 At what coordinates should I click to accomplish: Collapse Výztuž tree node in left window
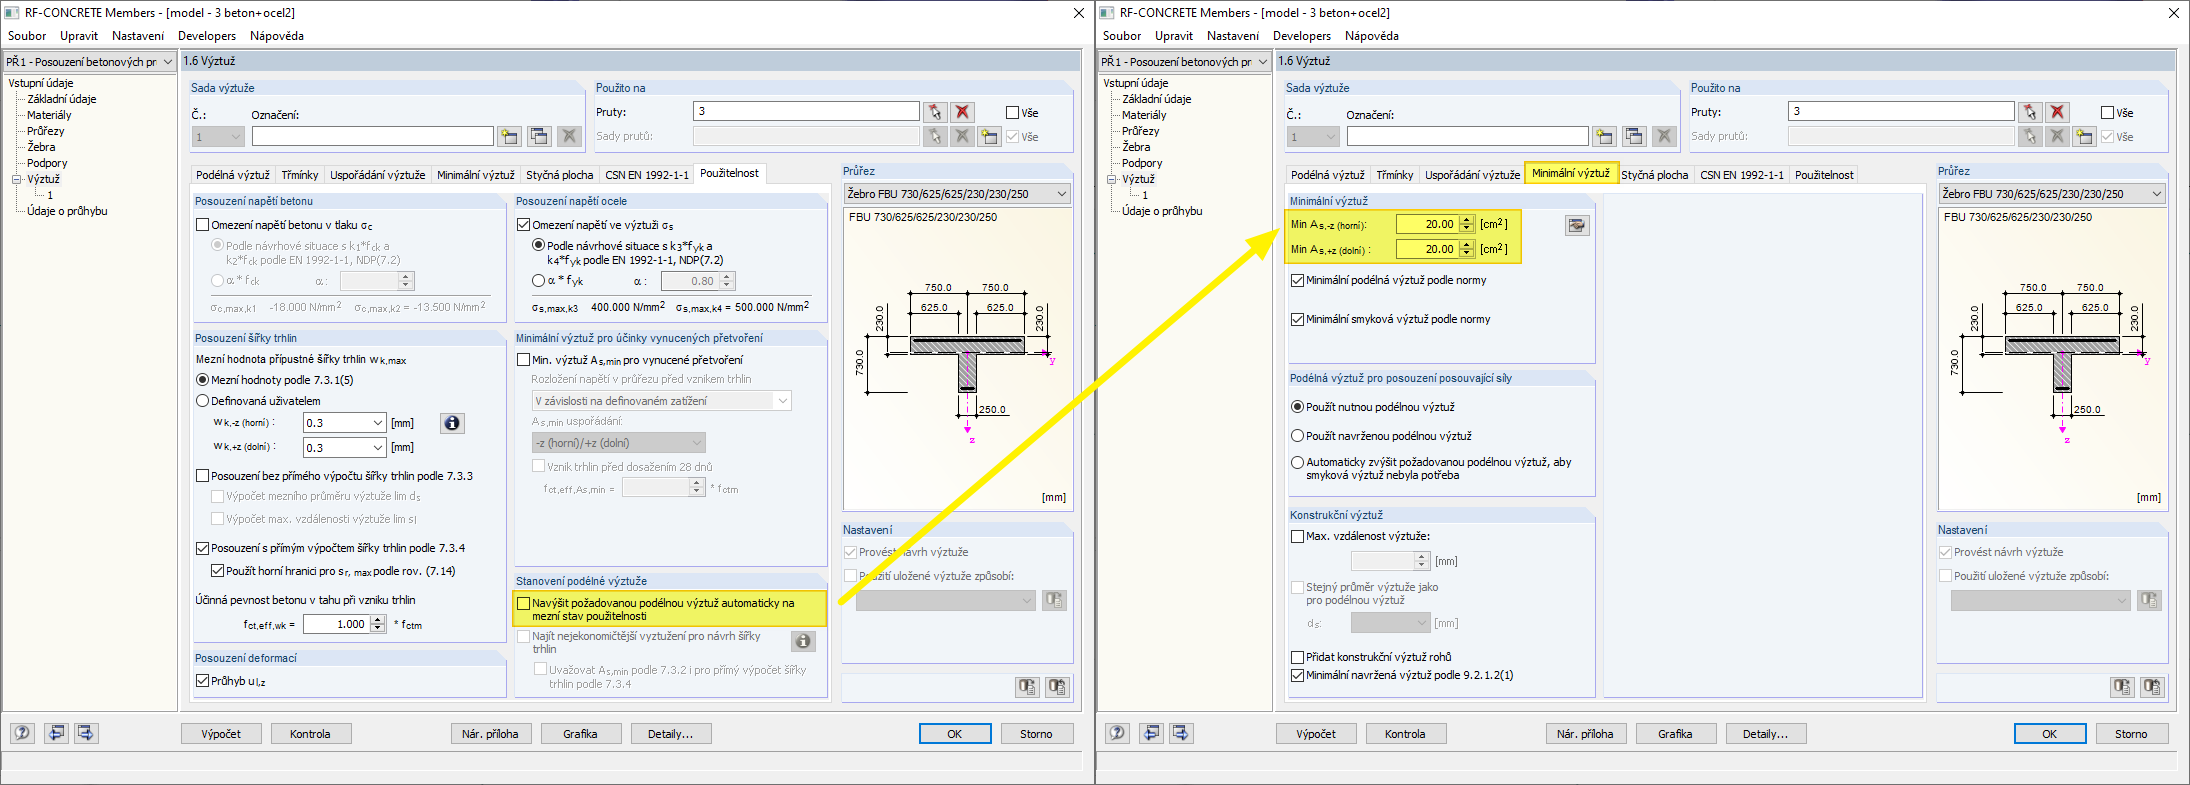click(17, 179)
